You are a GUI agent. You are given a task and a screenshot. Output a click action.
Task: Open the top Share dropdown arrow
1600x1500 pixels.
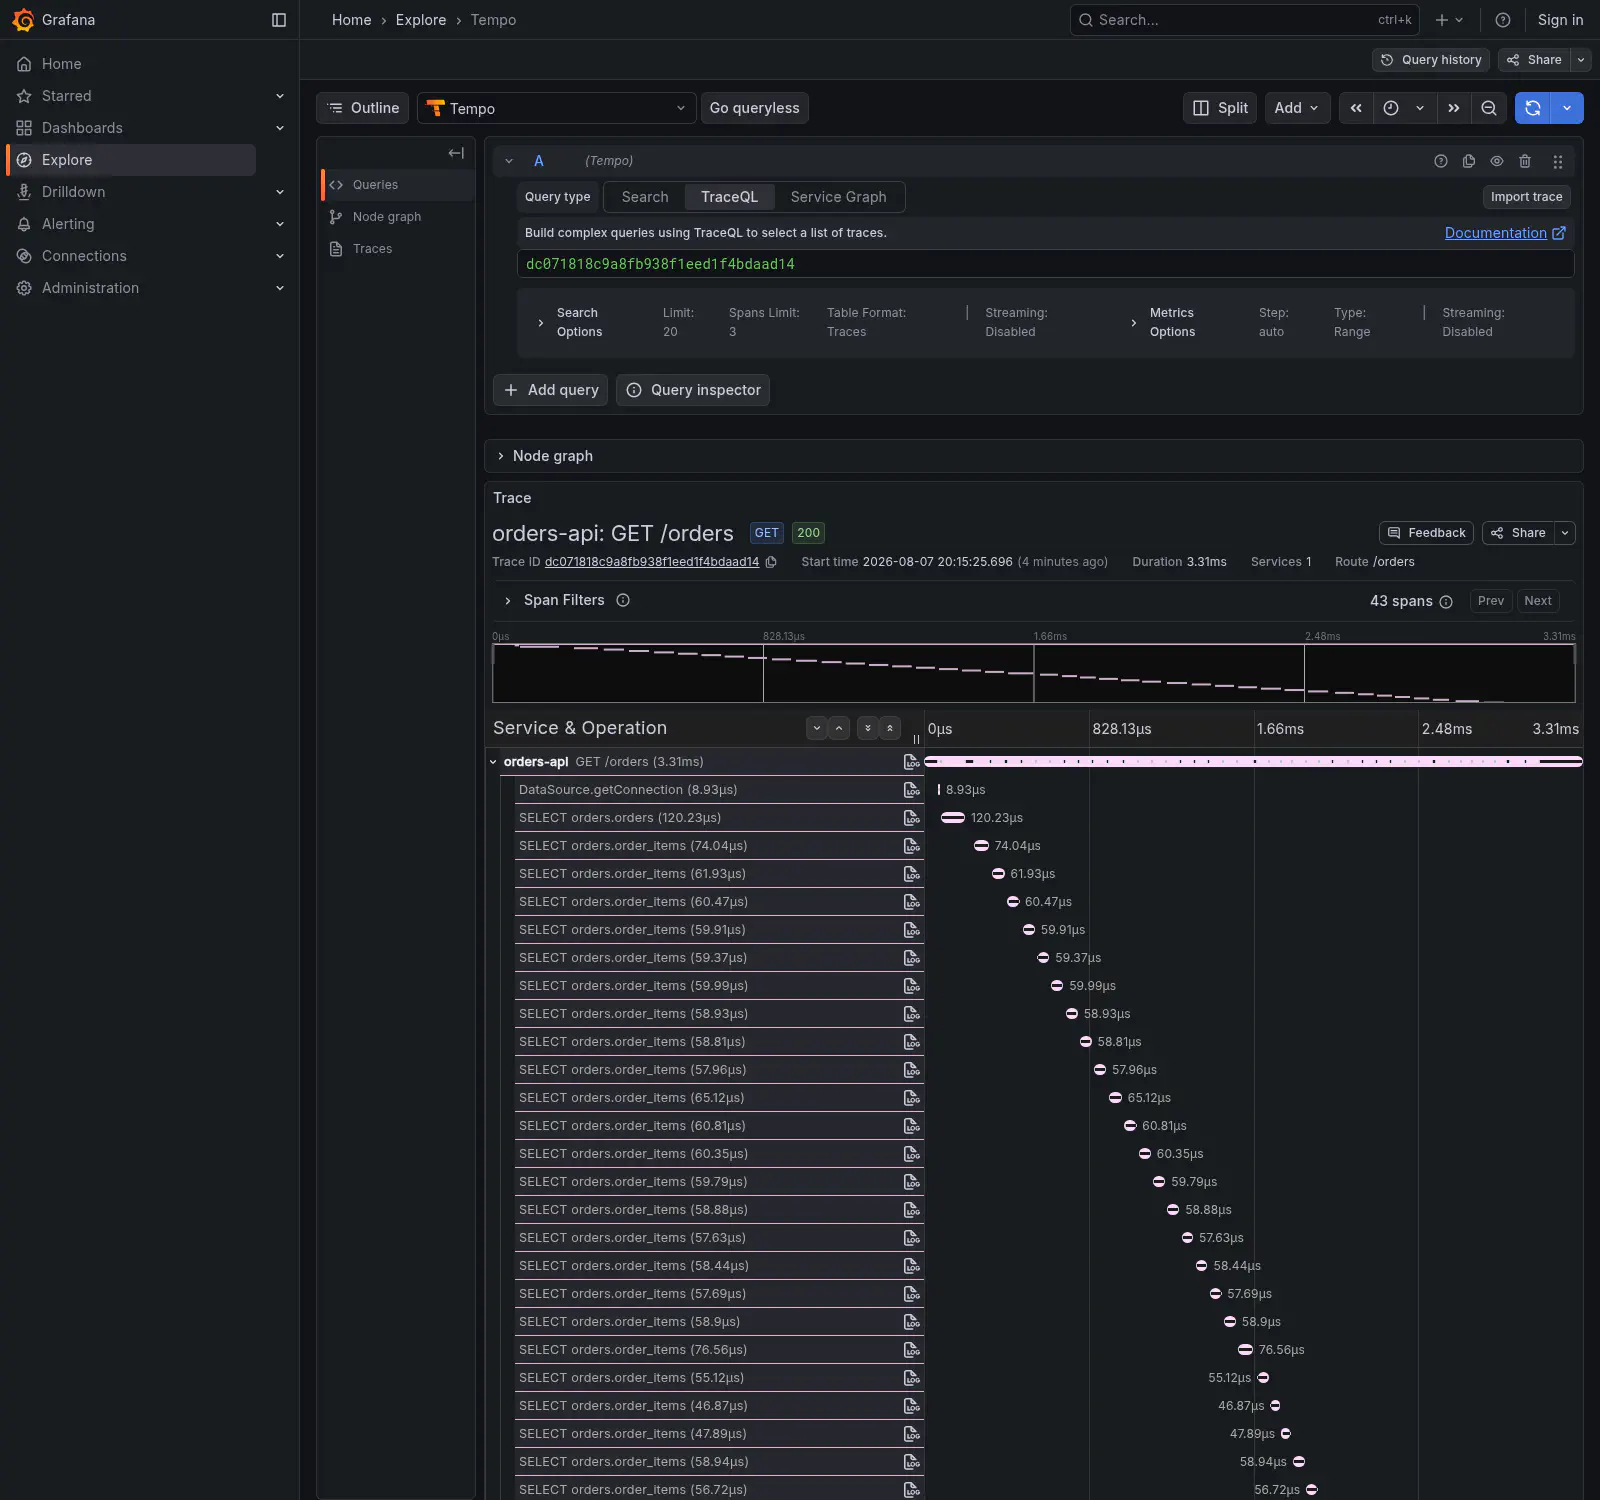pyautogui.click(x=1581, y=60)
